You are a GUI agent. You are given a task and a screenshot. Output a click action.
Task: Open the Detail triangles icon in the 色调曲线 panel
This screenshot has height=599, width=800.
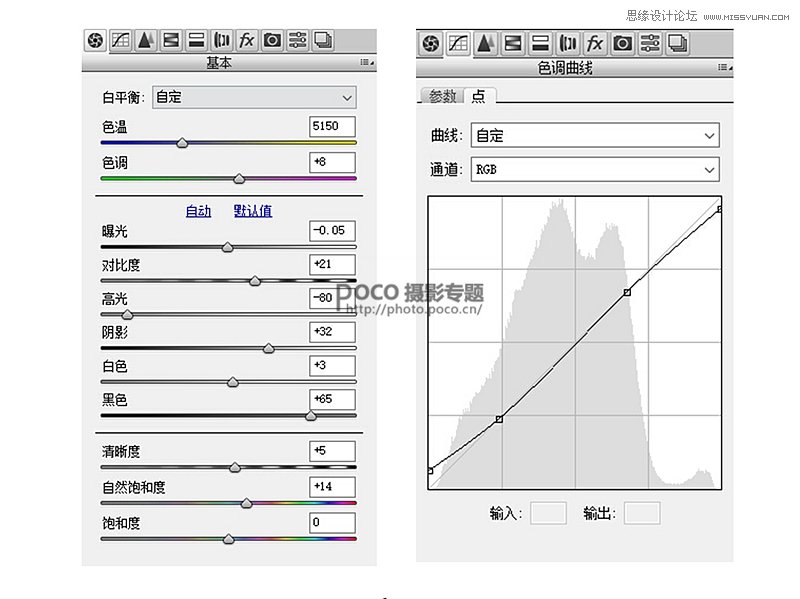click(485, 43)
